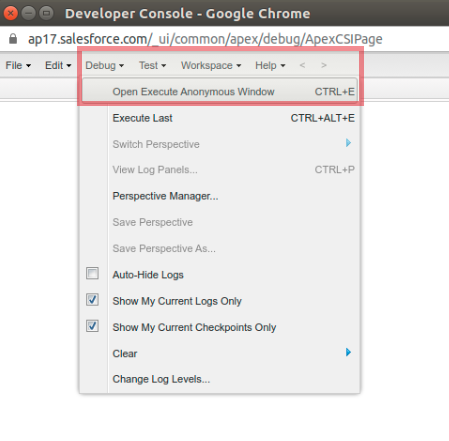Uncheck Show My Current Checkpoints Only
Screen dimensions: 449x441
(92, 326)
